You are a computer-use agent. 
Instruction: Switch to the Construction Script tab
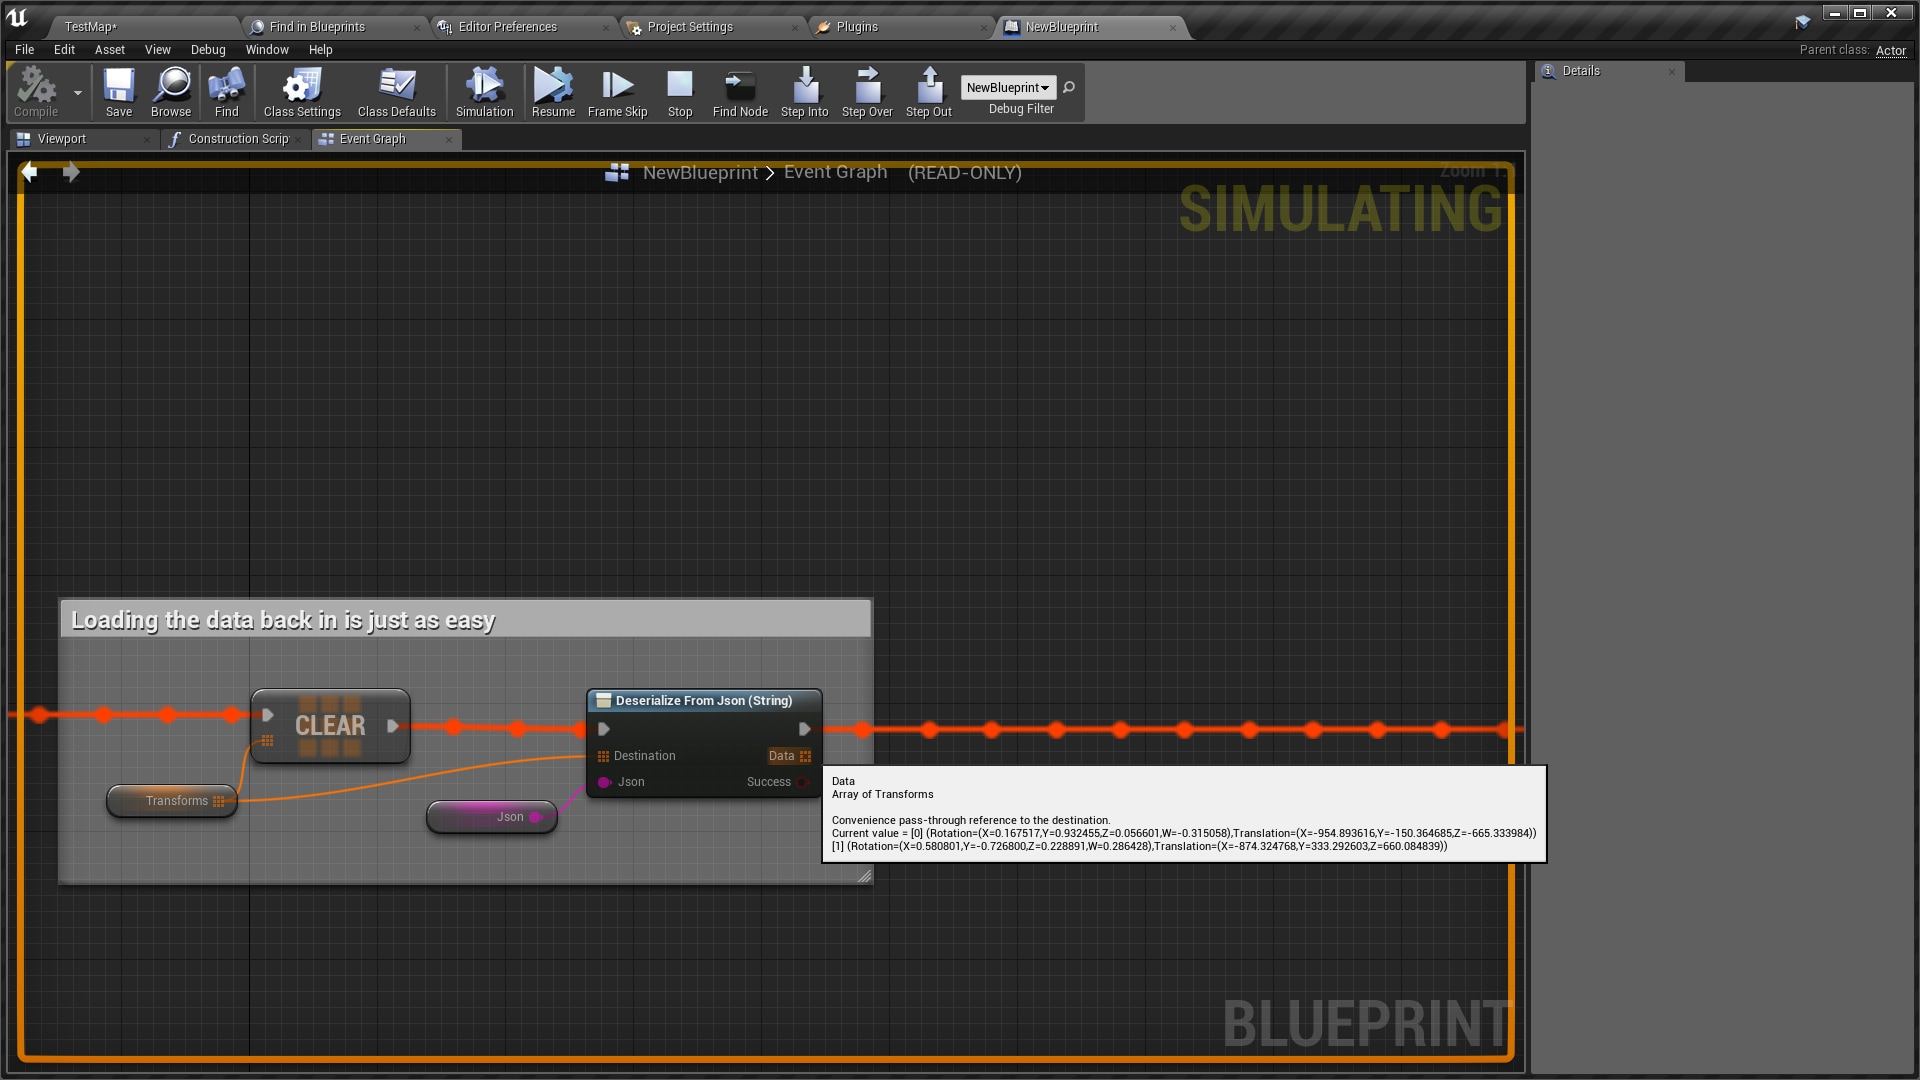click(237, 139)
